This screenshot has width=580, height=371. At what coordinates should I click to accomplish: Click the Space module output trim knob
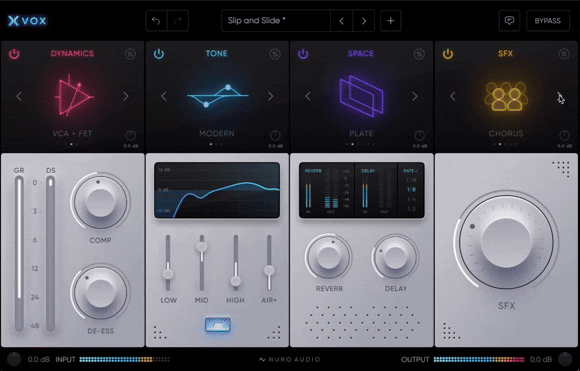coord(419,135)
